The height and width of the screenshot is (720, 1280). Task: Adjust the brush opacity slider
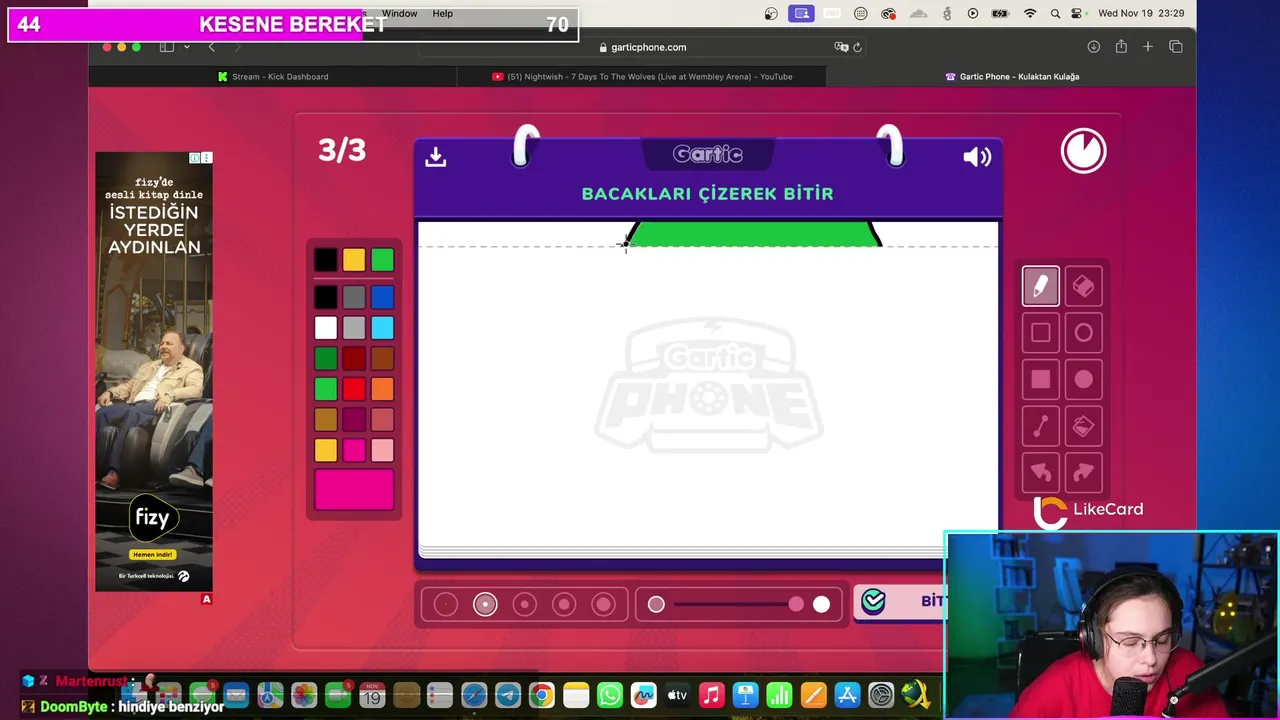[738, 604]
